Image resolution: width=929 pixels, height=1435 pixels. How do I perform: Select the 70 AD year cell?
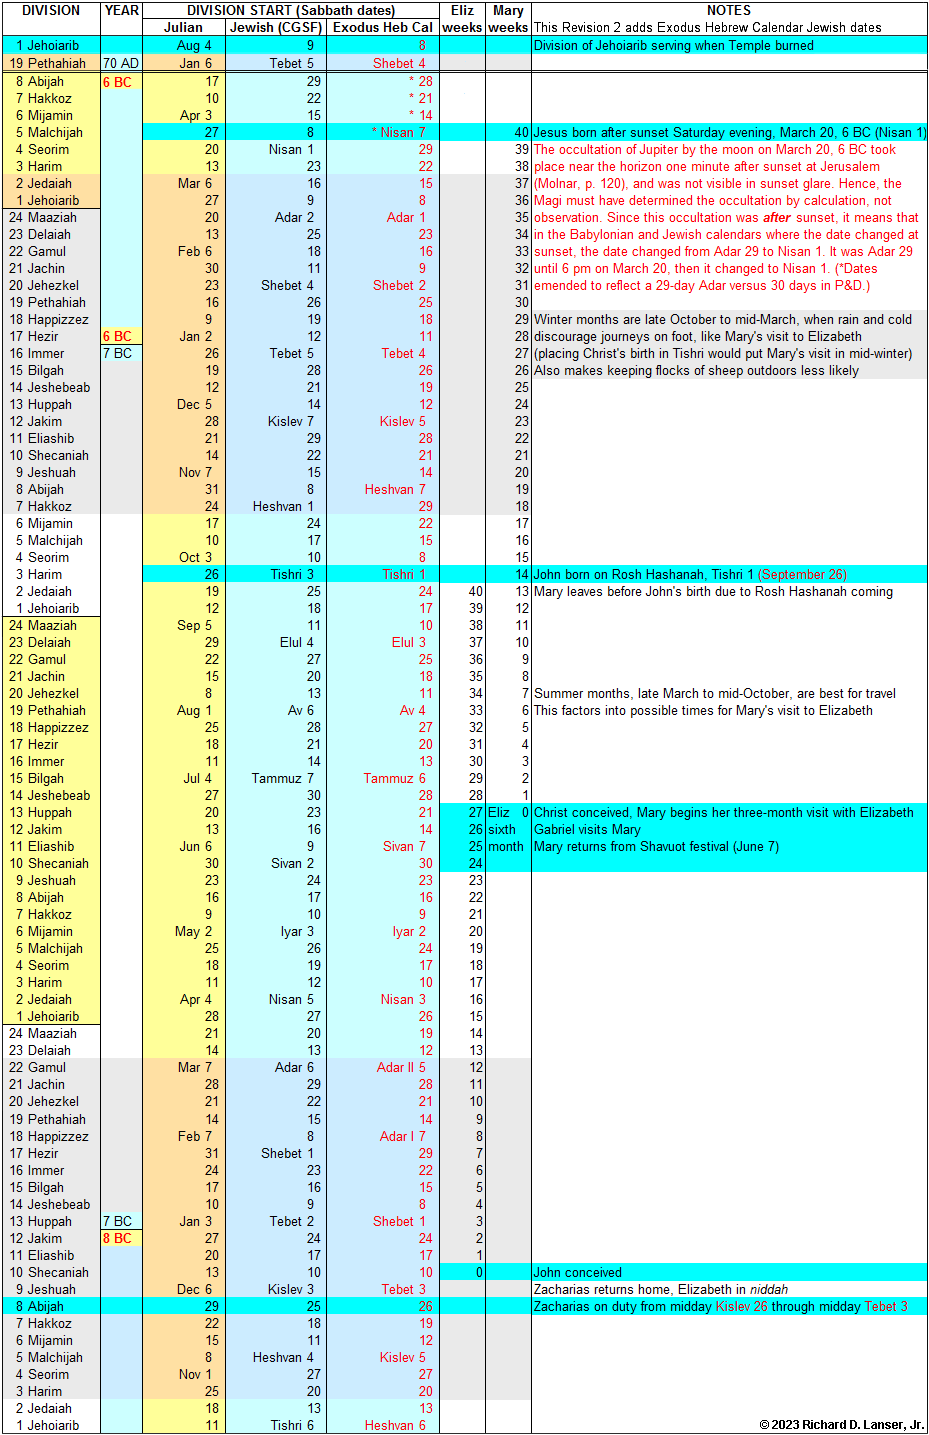pyautogui.click(x=122, y=63)
